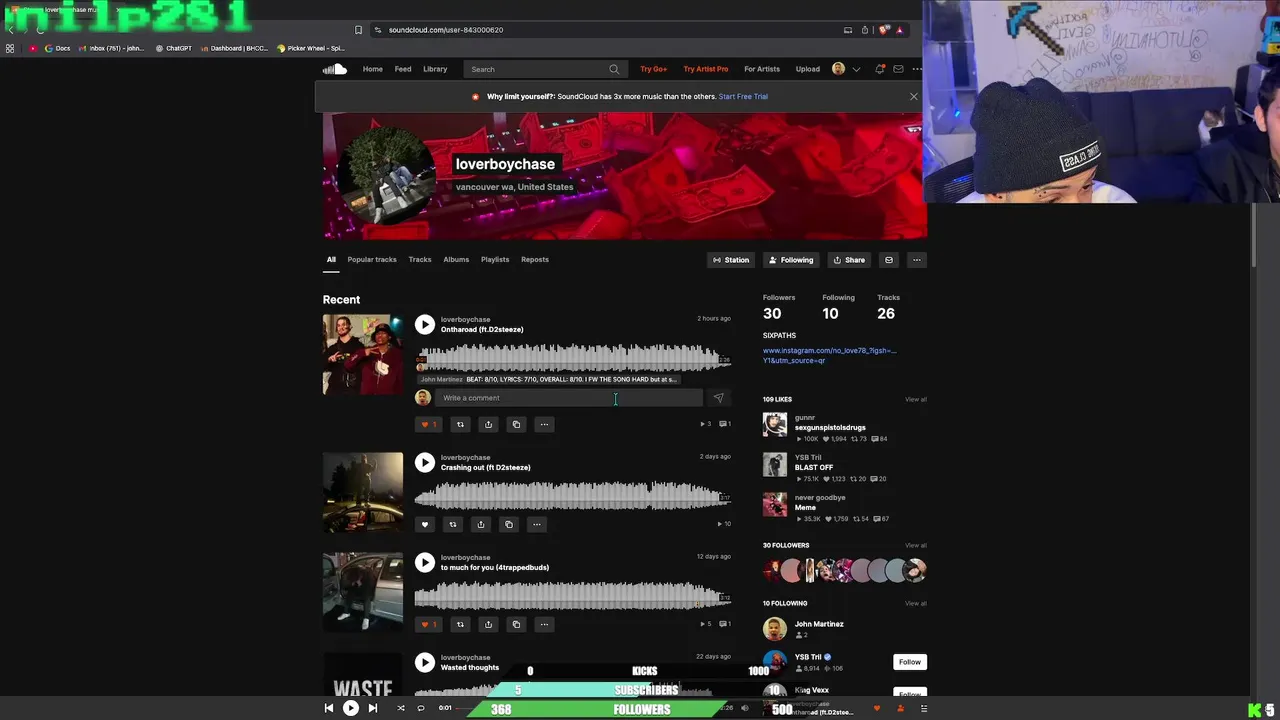Bookmark the page in address bar
Viewport: 1280px width, 720px height.
pyautogui.click(x=358, y=30)
